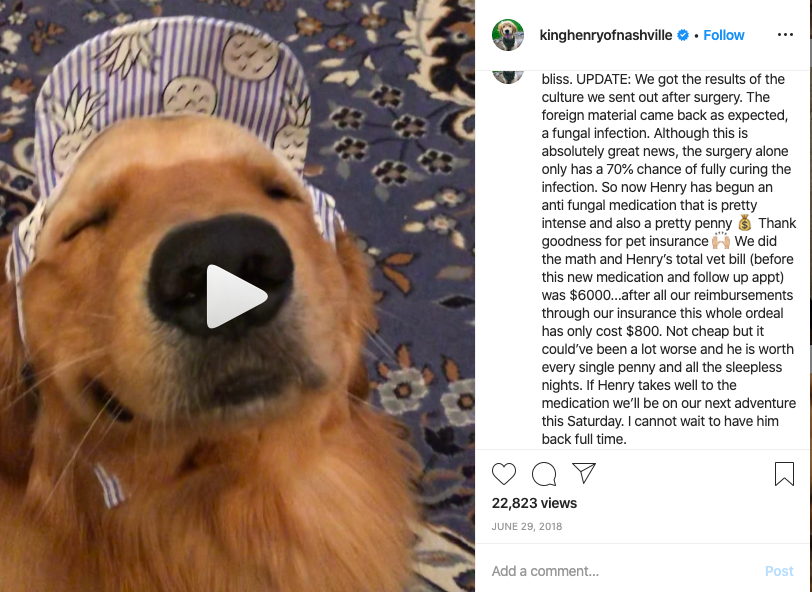Open the profile picture in the post header
This screenshot has width=812, height=592.
coord(508,35)
